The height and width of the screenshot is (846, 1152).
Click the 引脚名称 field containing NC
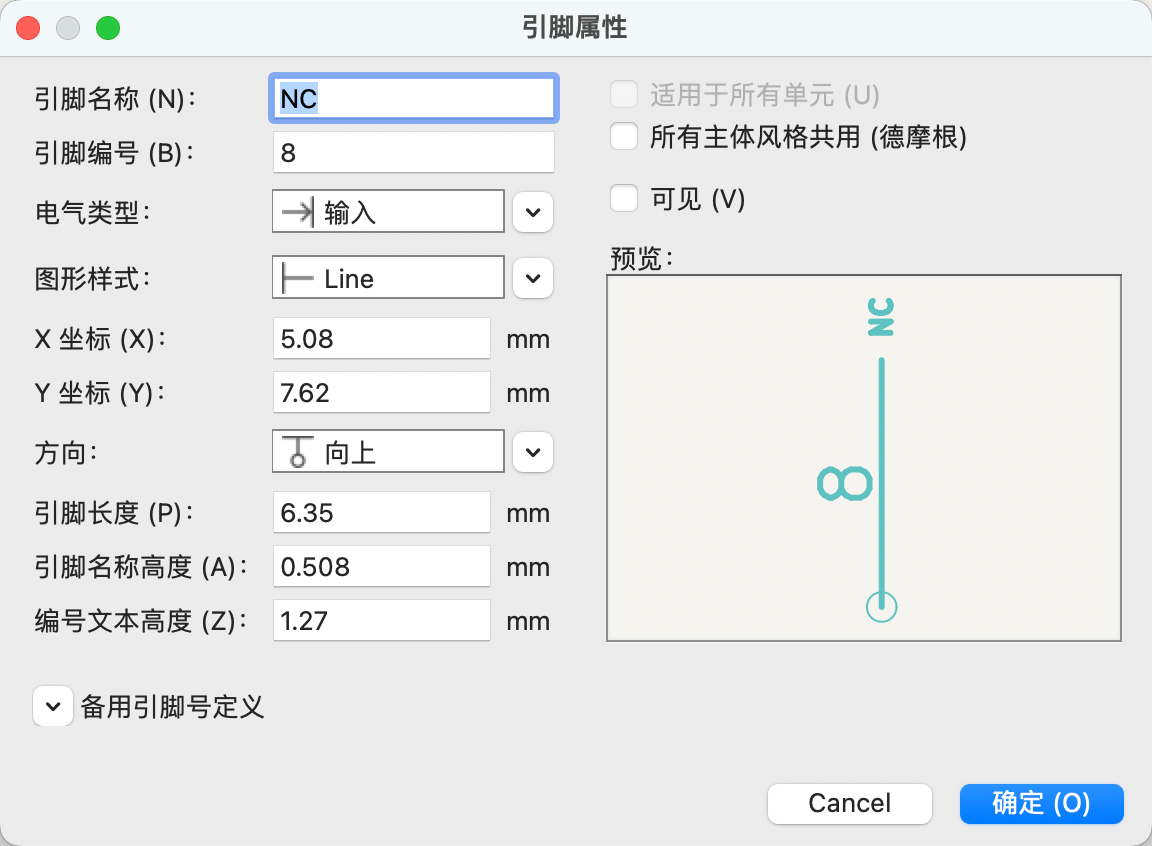pyautogui.click(x=412, y=99)
